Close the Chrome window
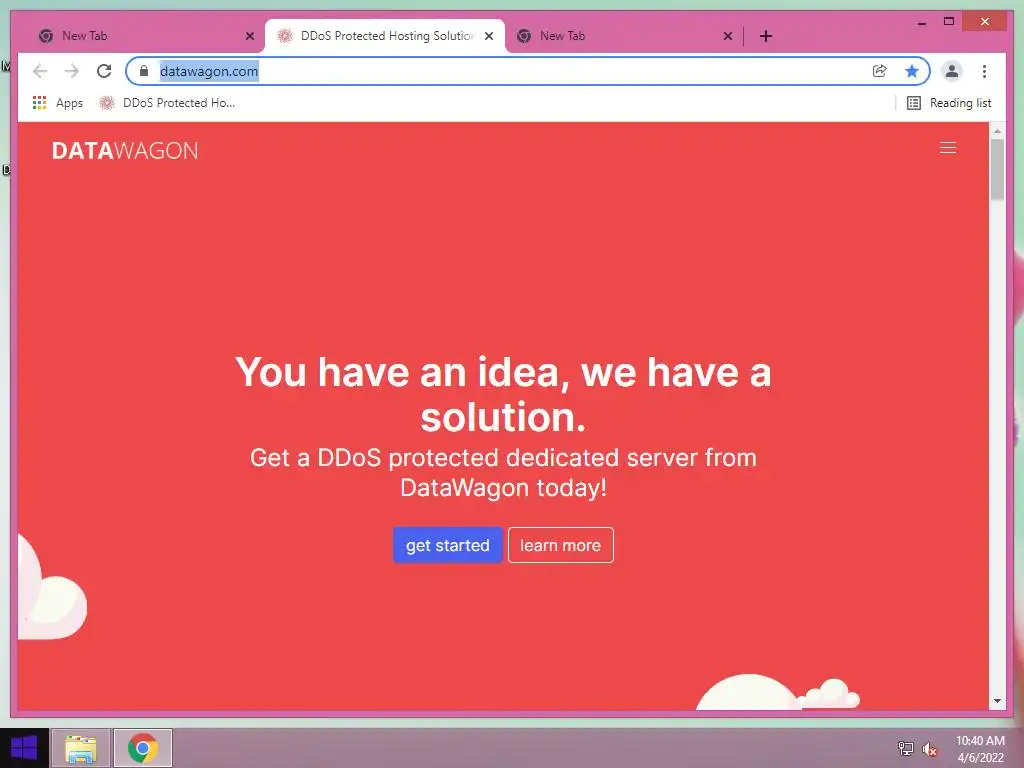The width and height of the screenshot is (1024, 768). [x=985, y=22]
